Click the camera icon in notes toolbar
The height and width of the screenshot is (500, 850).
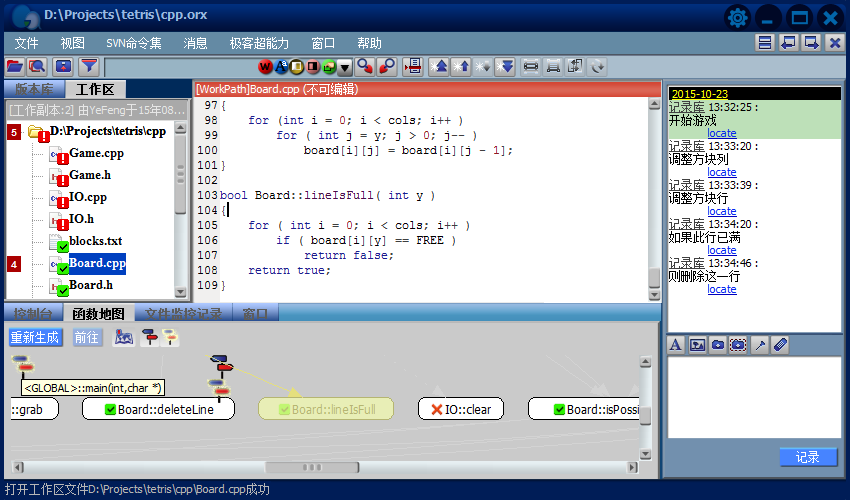click(x=717, y=345)
